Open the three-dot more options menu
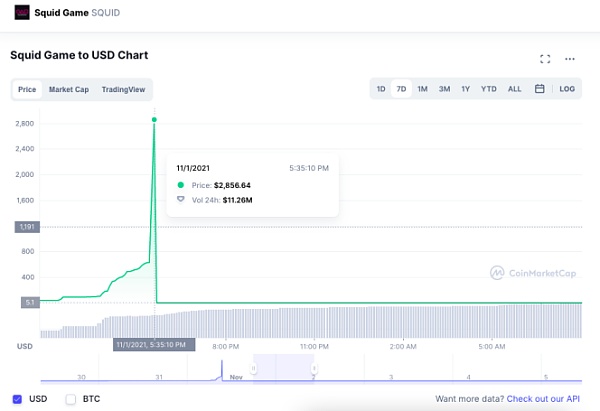The image size is (600, 411). point(570,59)
